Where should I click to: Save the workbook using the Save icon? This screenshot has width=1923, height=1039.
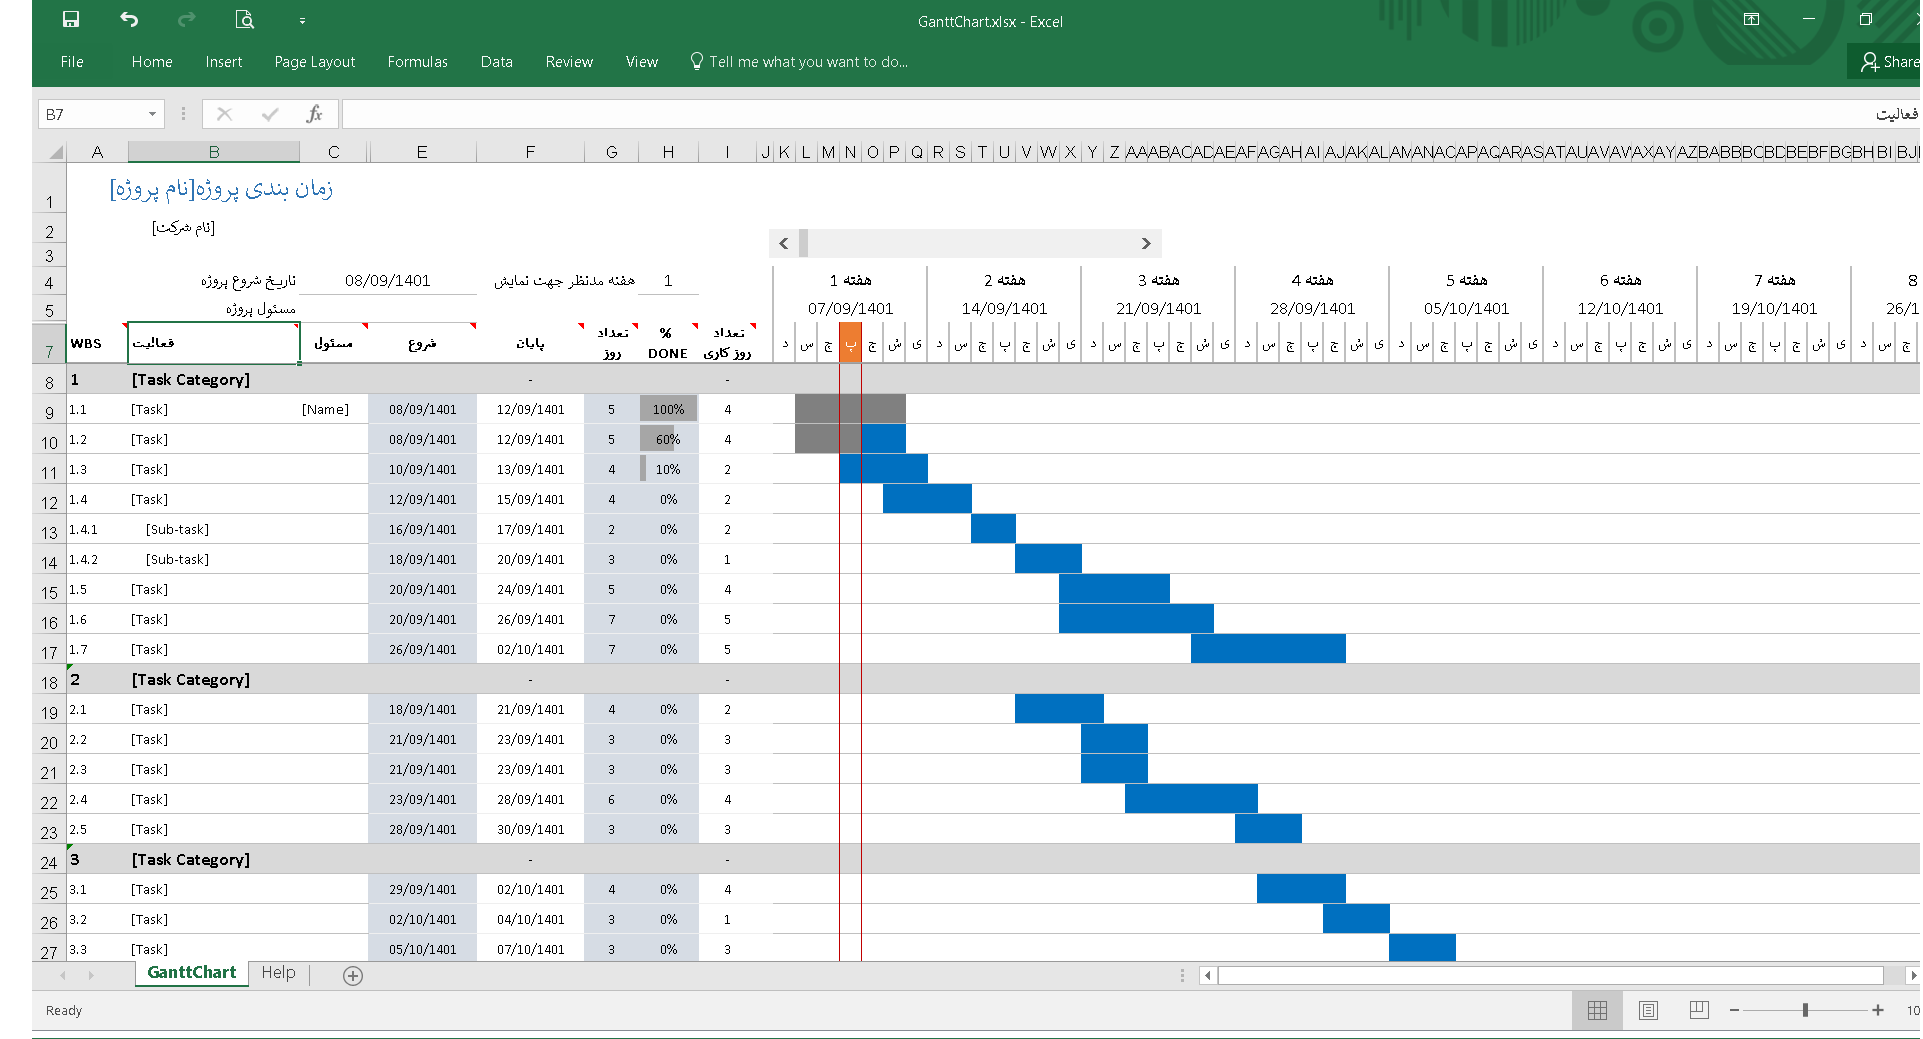pos(70,19)
